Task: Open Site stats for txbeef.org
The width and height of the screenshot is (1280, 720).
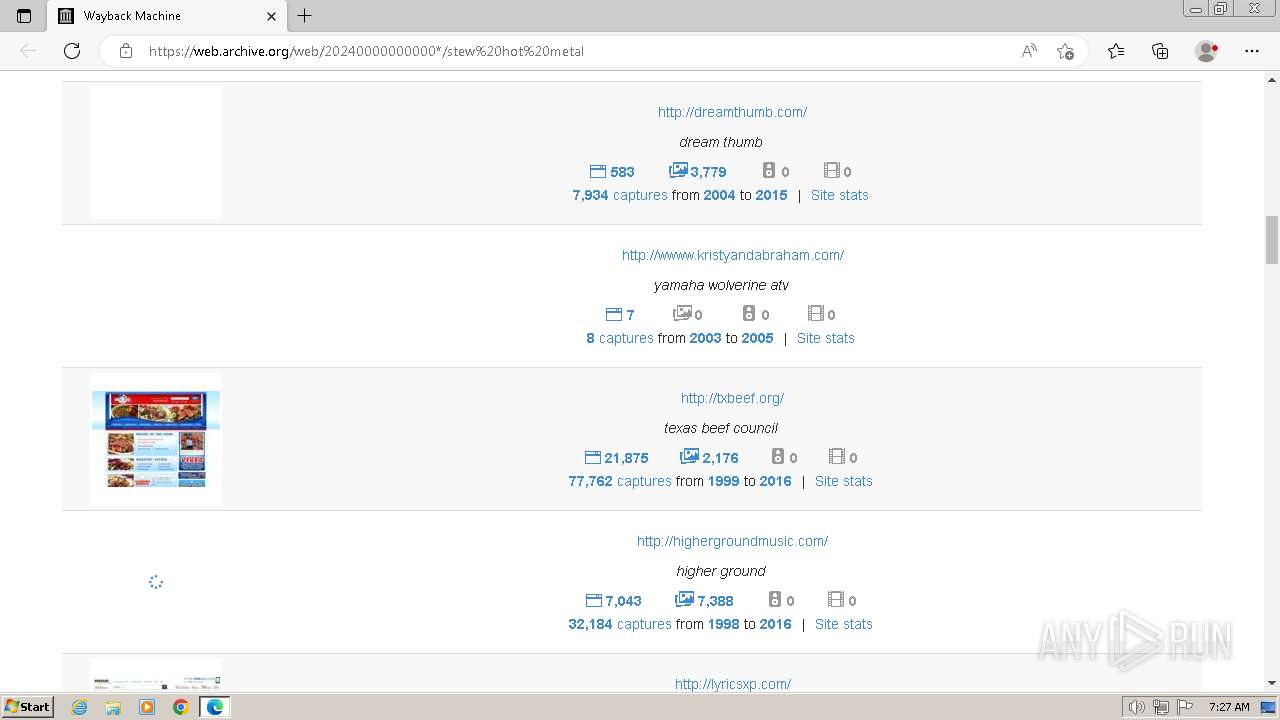Action: pos(844,481)
